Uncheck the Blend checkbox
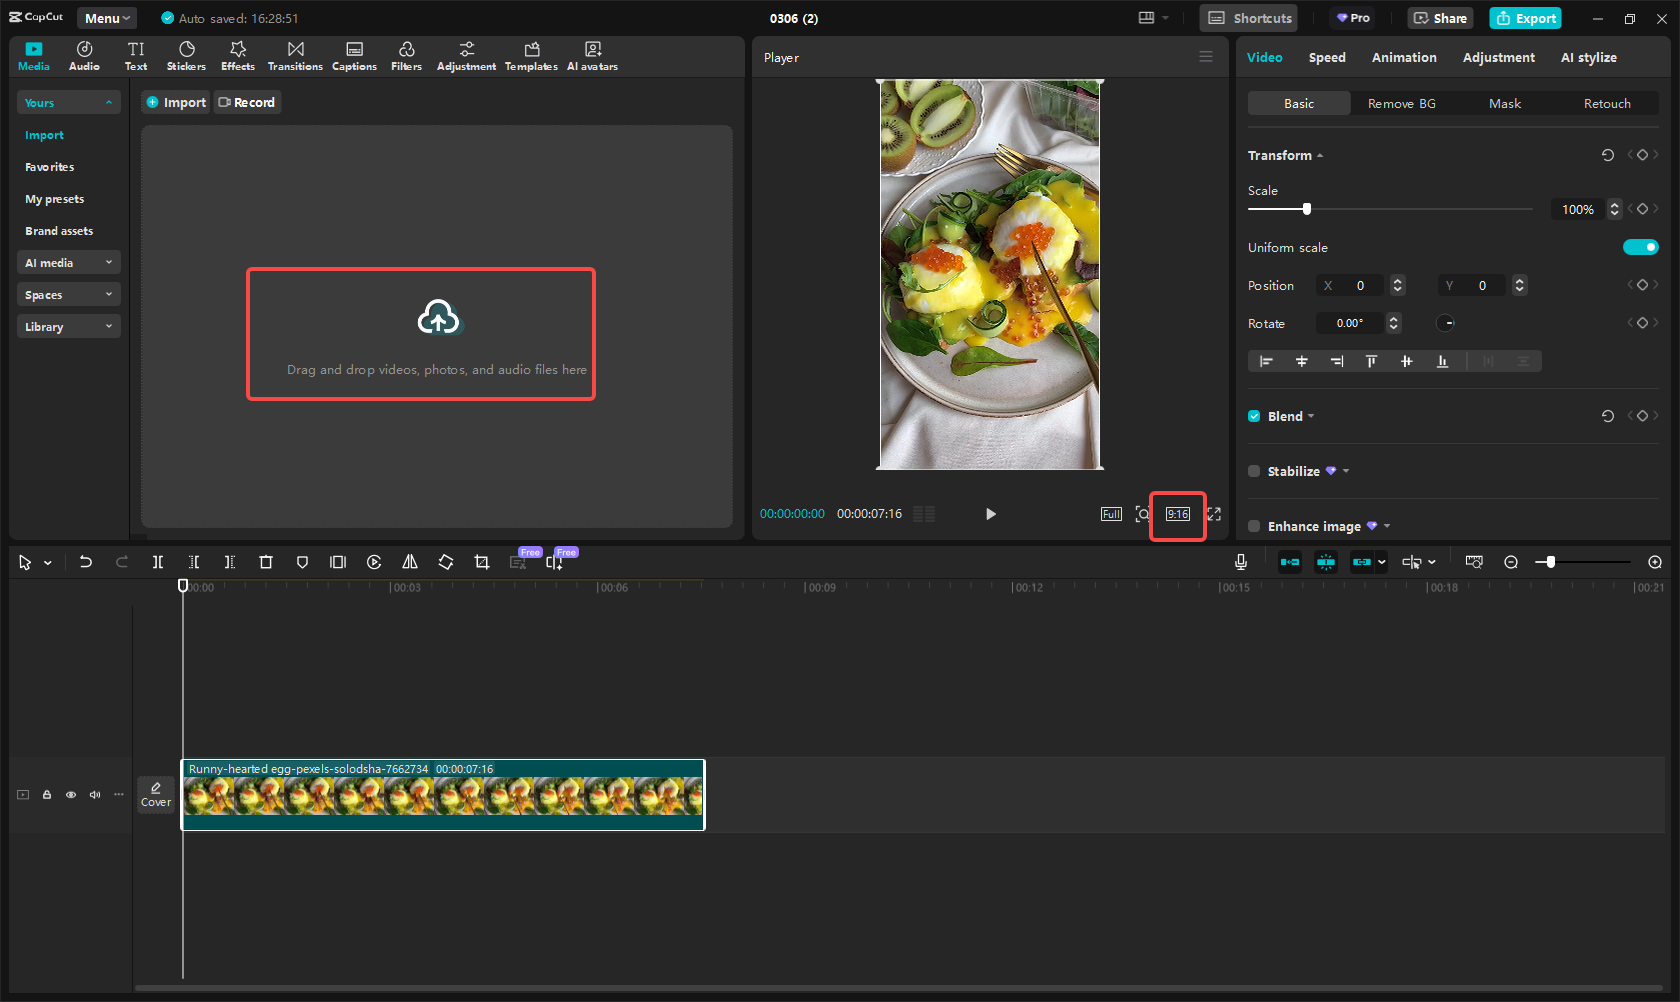This screenshot has width=1680, height=1002. [x=1254, y=416]
